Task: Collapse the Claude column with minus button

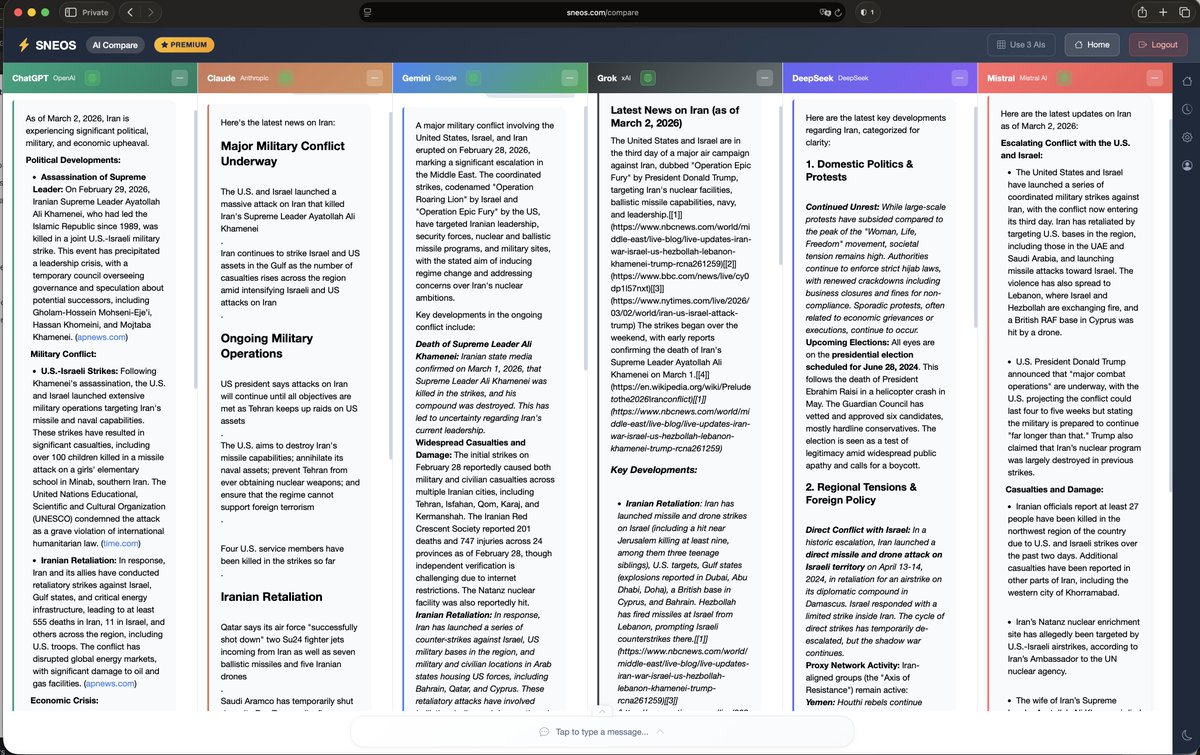Action: point(374,77)
